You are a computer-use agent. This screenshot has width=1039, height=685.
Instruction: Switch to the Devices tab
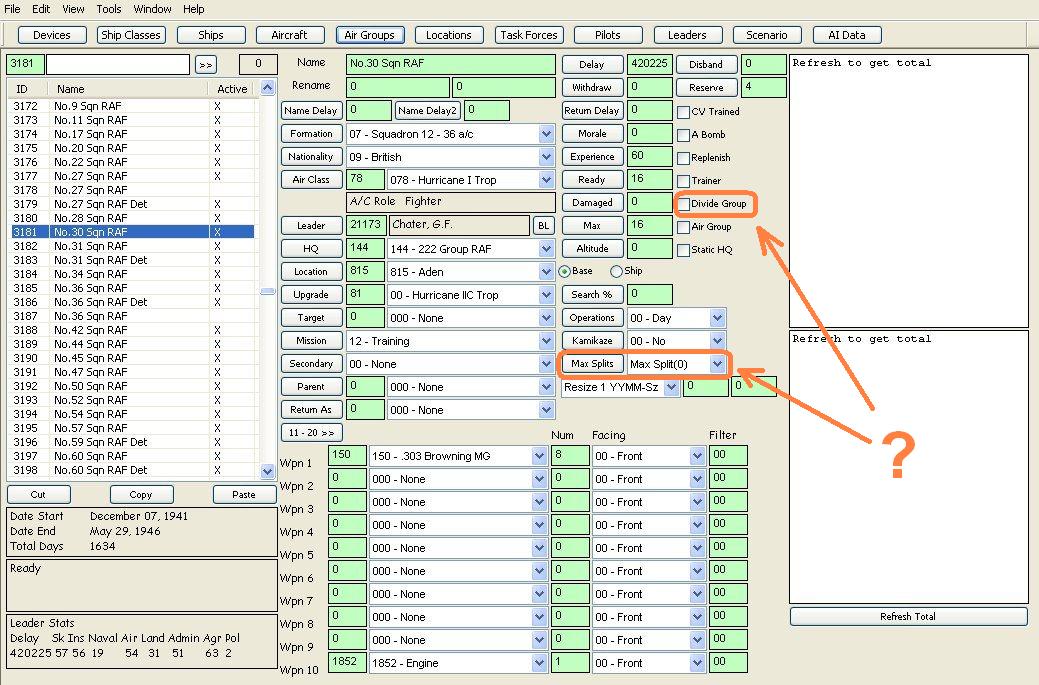point(52,35)
